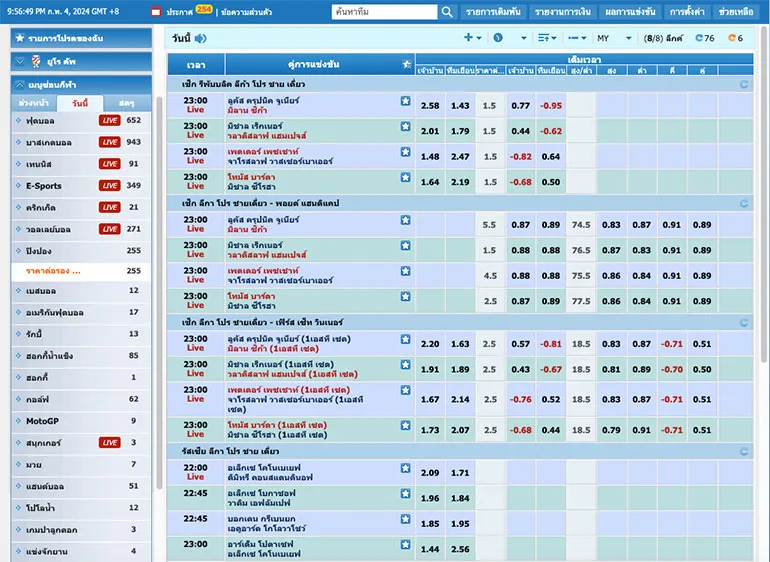
Task: Open การตั้งค่า settings menu
Action: coord(687,12)
